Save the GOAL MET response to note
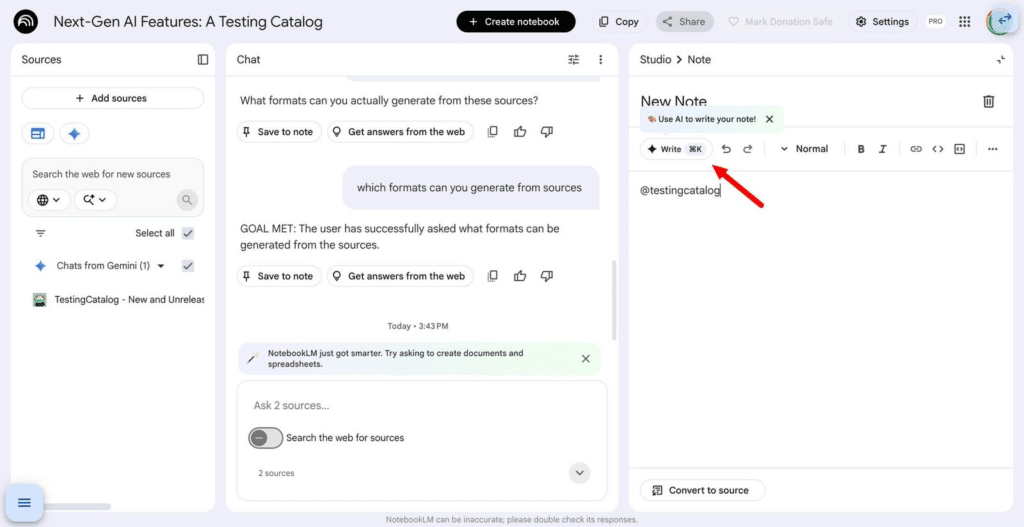 [x=279, y=276]
